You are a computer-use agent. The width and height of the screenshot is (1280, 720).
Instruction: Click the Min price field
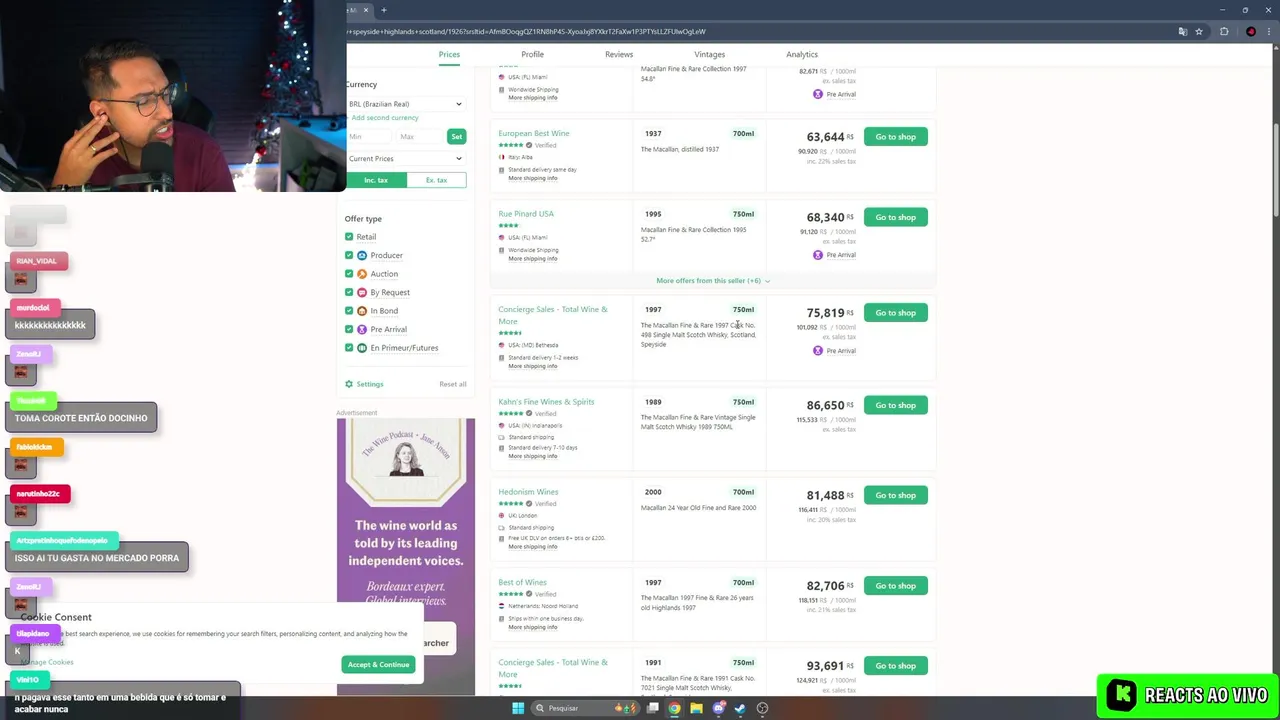[368, 136]
